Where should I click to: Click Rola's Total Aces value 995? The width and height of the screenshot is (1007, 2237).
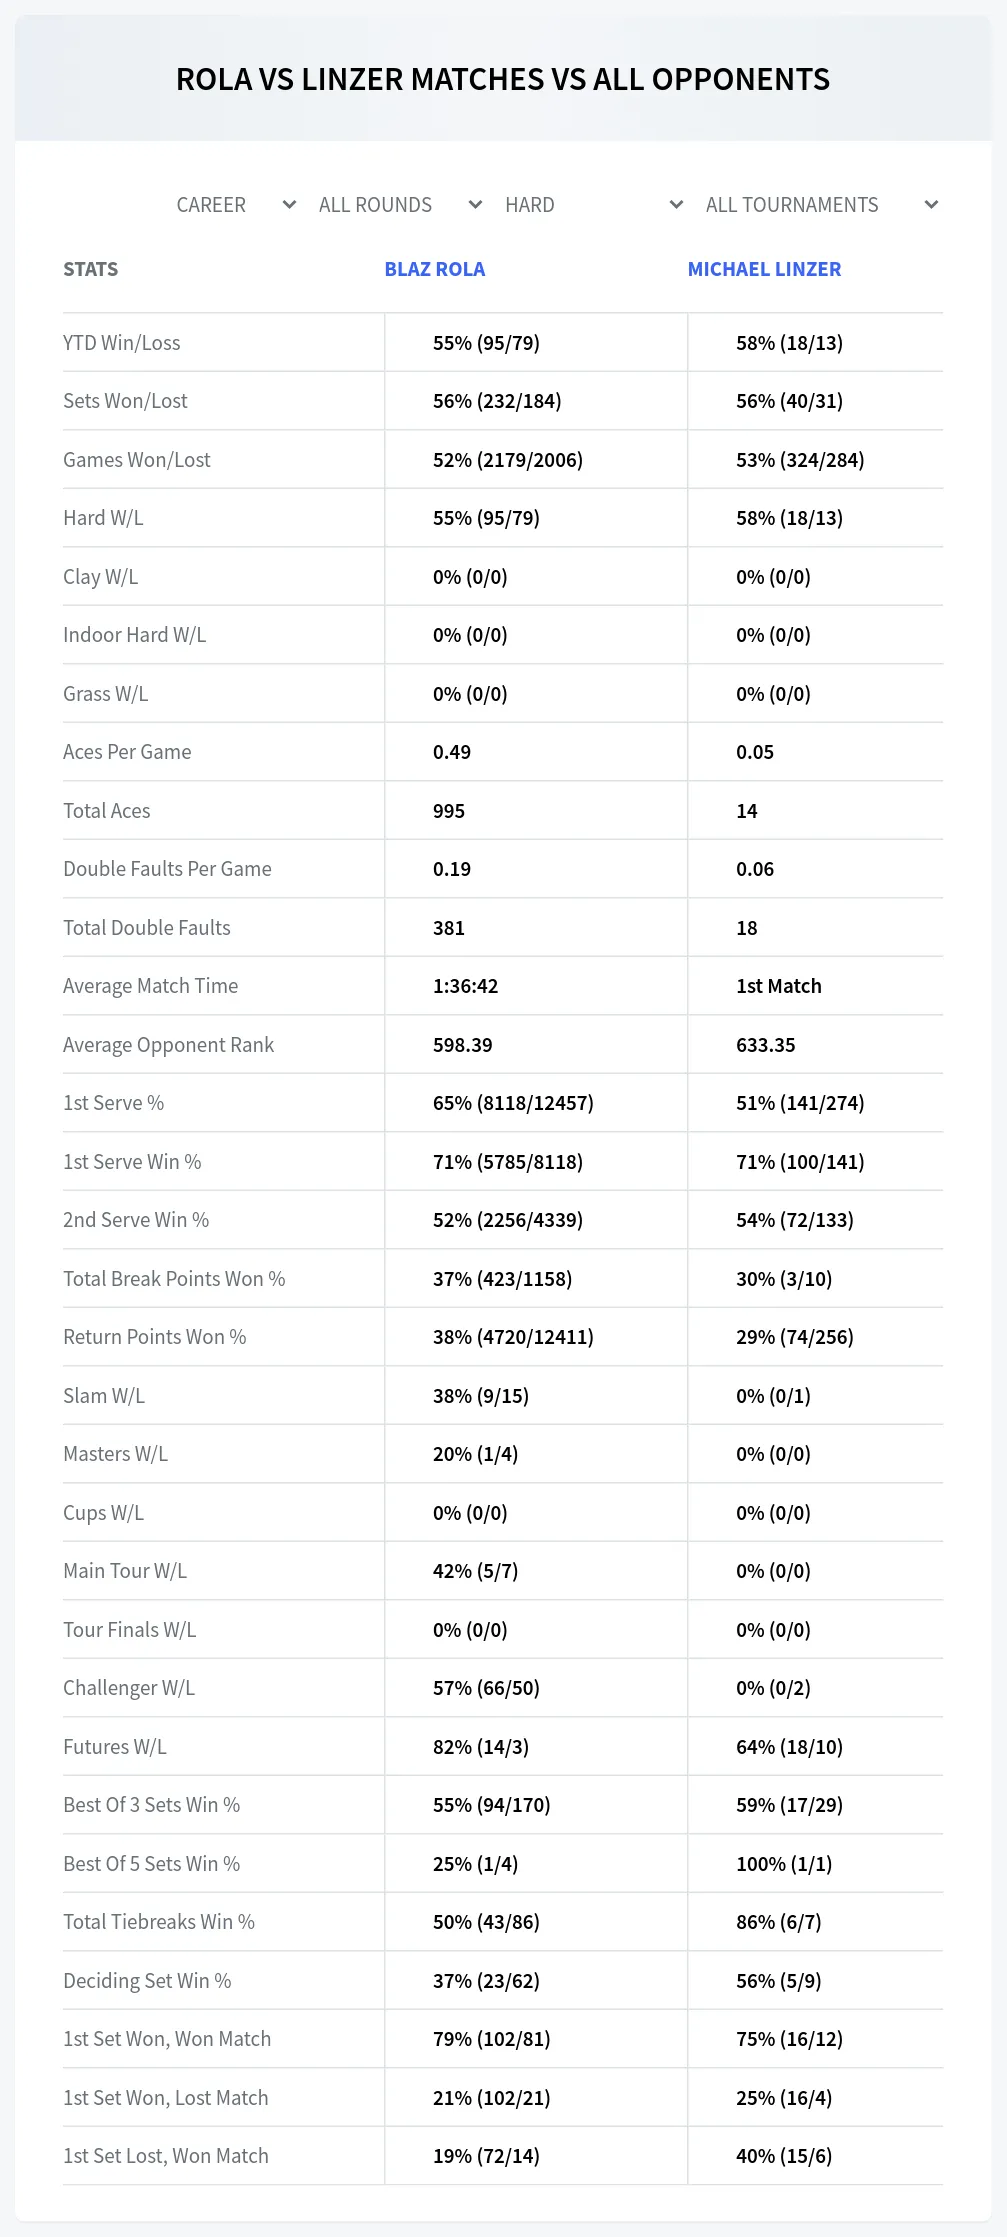tap(449, 811)
